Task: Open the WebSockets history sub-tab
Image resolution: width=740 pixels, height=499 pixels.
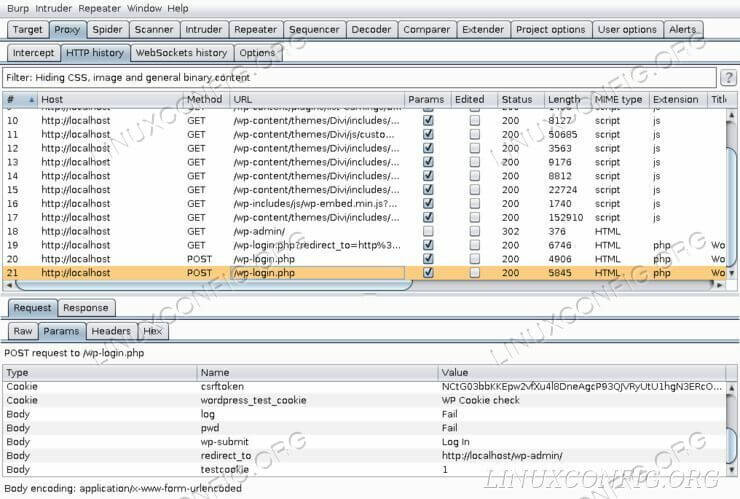Action: (x=182, y=53)
